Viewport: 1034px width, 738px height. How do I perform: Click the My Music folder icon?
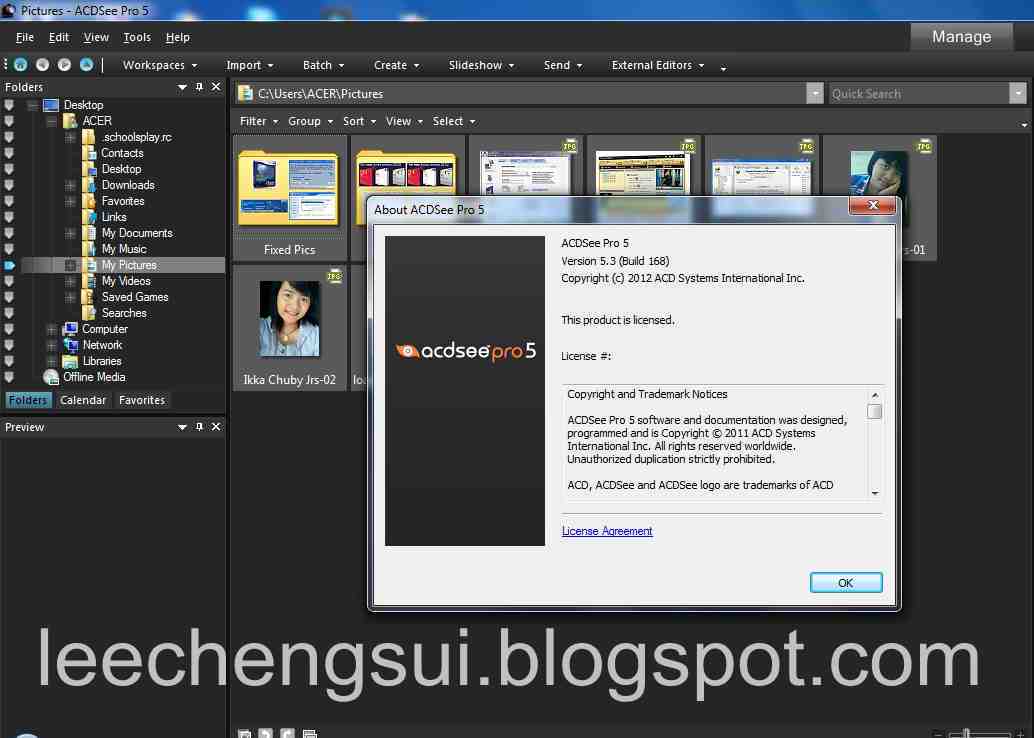[x=89, y=249]
